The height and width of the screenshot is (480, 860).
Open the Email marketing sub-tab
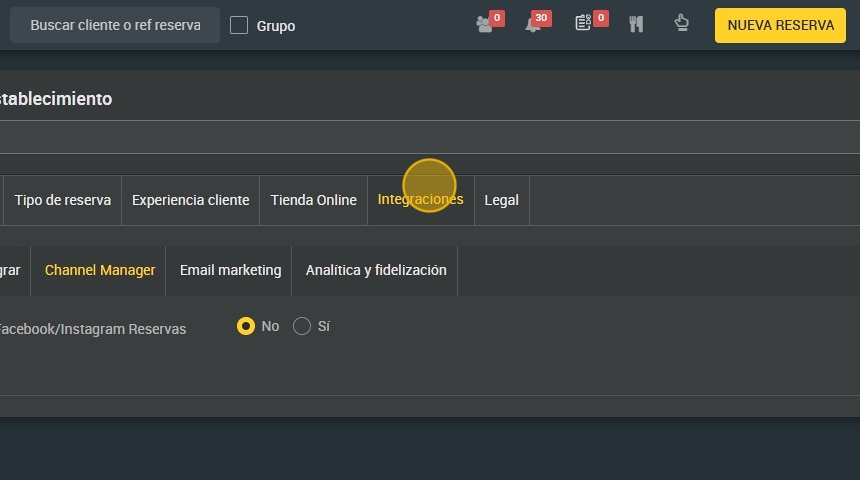coord(230,270)
